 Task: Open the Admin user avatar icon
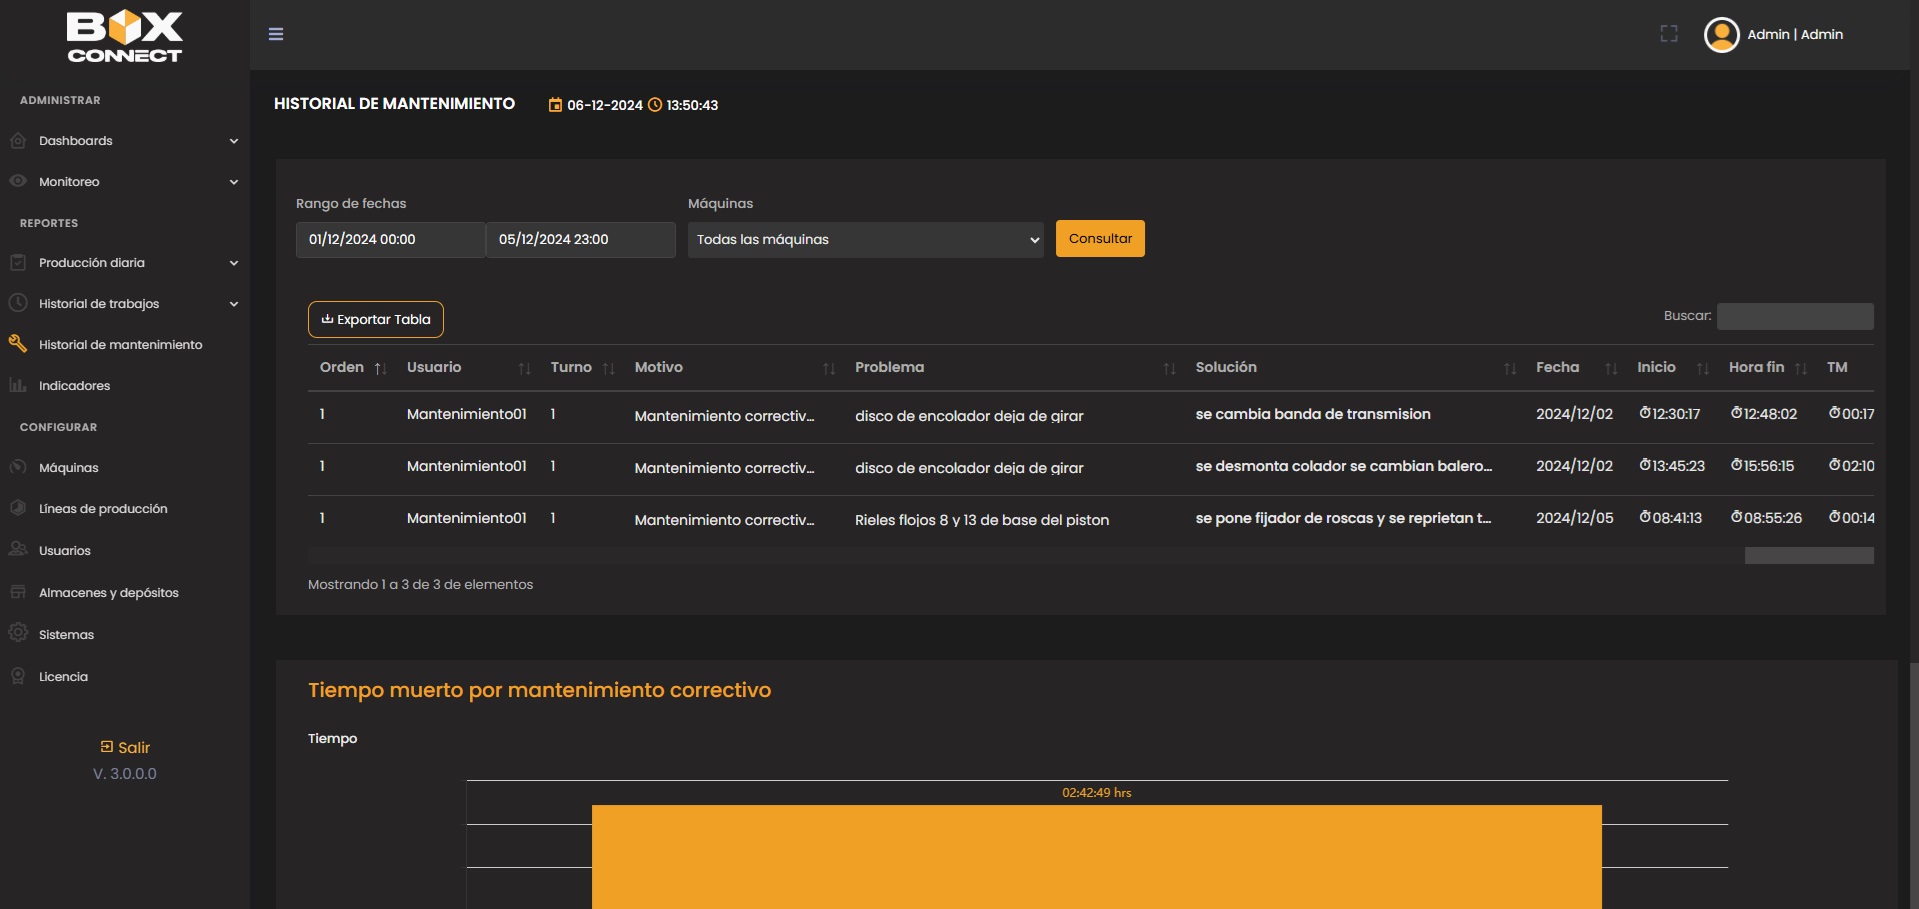point(1721,35)
